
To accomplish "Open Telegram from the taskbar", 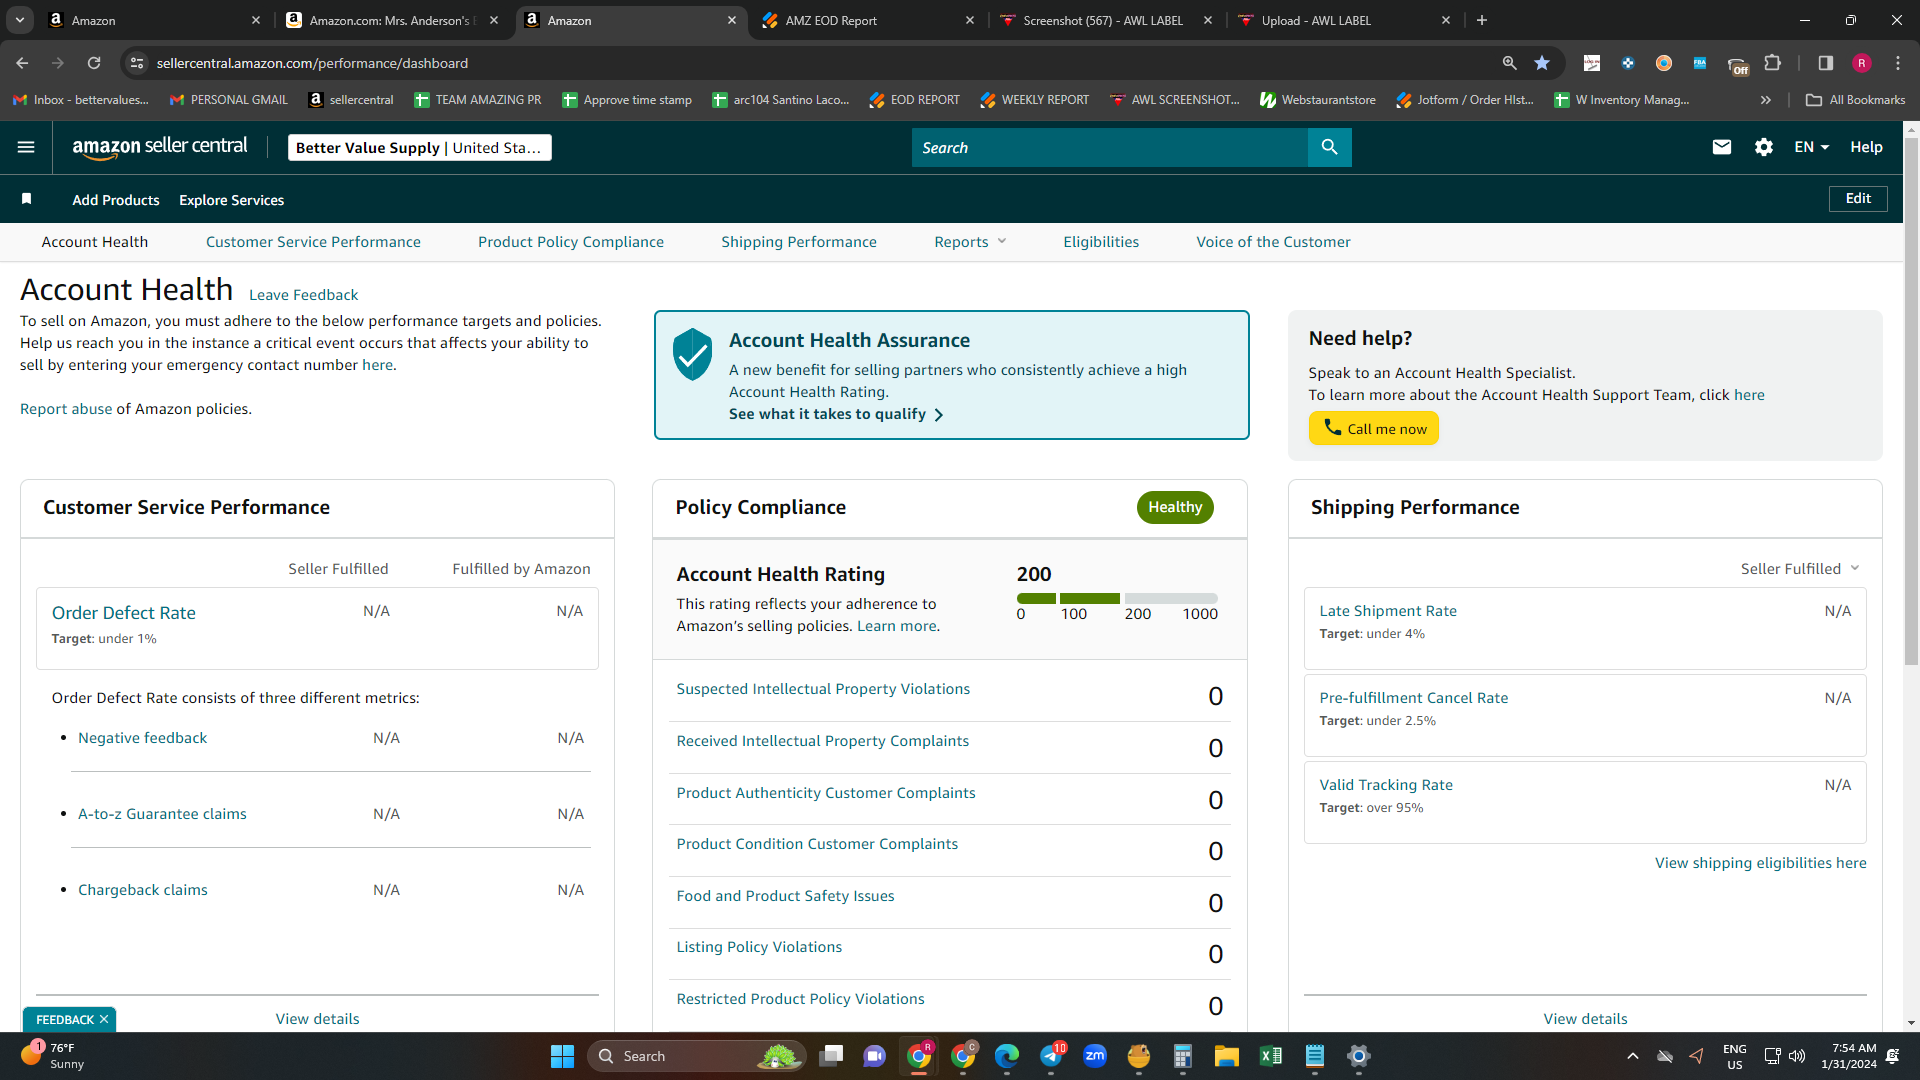I will [1051, 1056].
